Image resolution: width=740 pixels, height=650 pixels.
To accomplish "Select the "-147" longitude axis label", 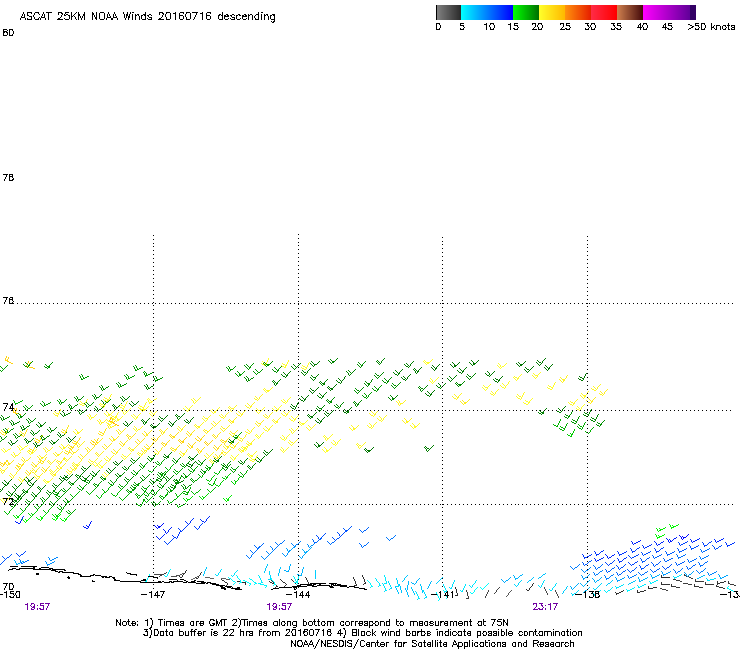I will pyautogui.click(x=153, y=595).
